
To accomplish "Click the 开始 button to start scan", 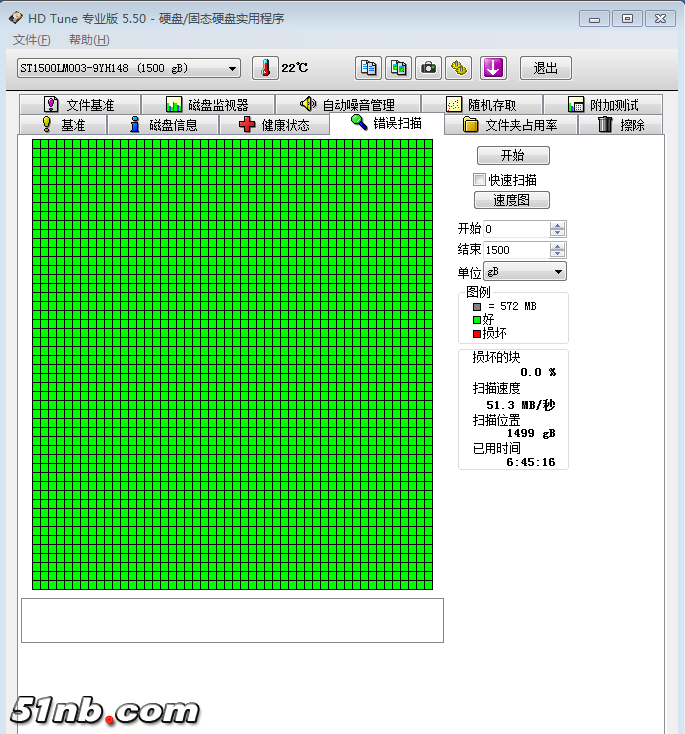I will tap(512, 156).
